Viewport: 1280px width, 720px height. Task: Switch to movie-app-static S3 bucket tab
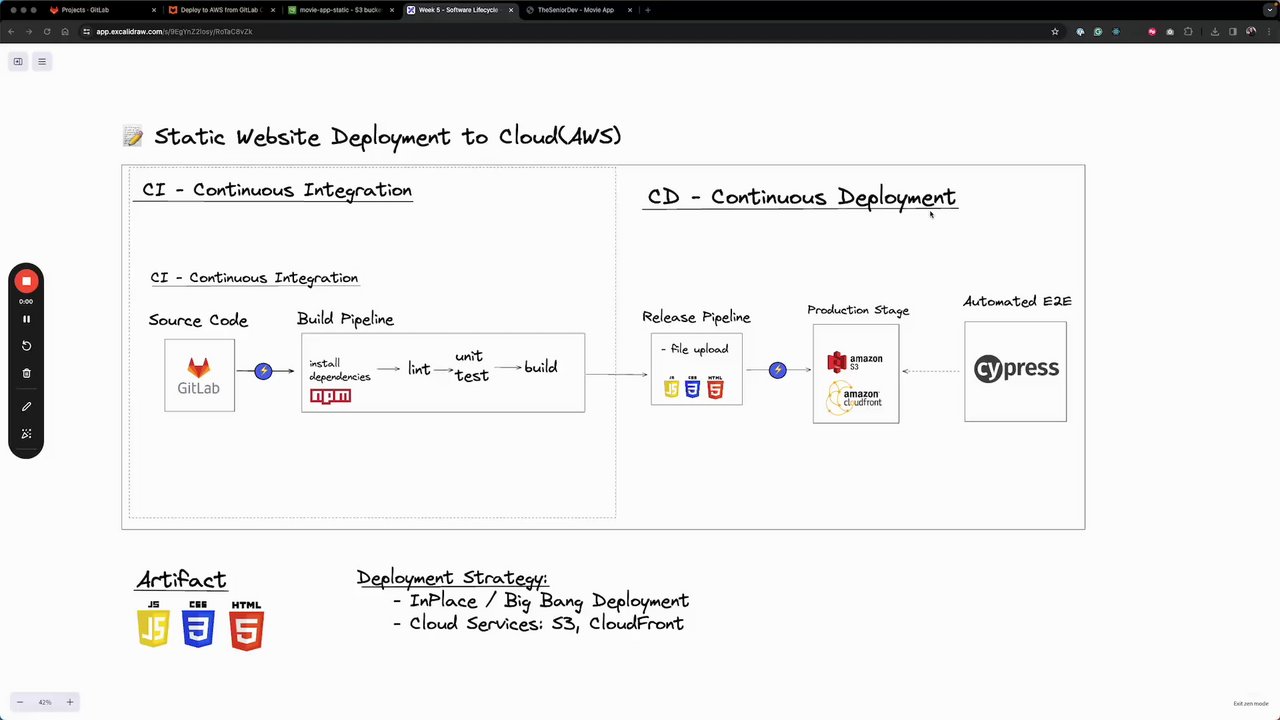(340, 10)
